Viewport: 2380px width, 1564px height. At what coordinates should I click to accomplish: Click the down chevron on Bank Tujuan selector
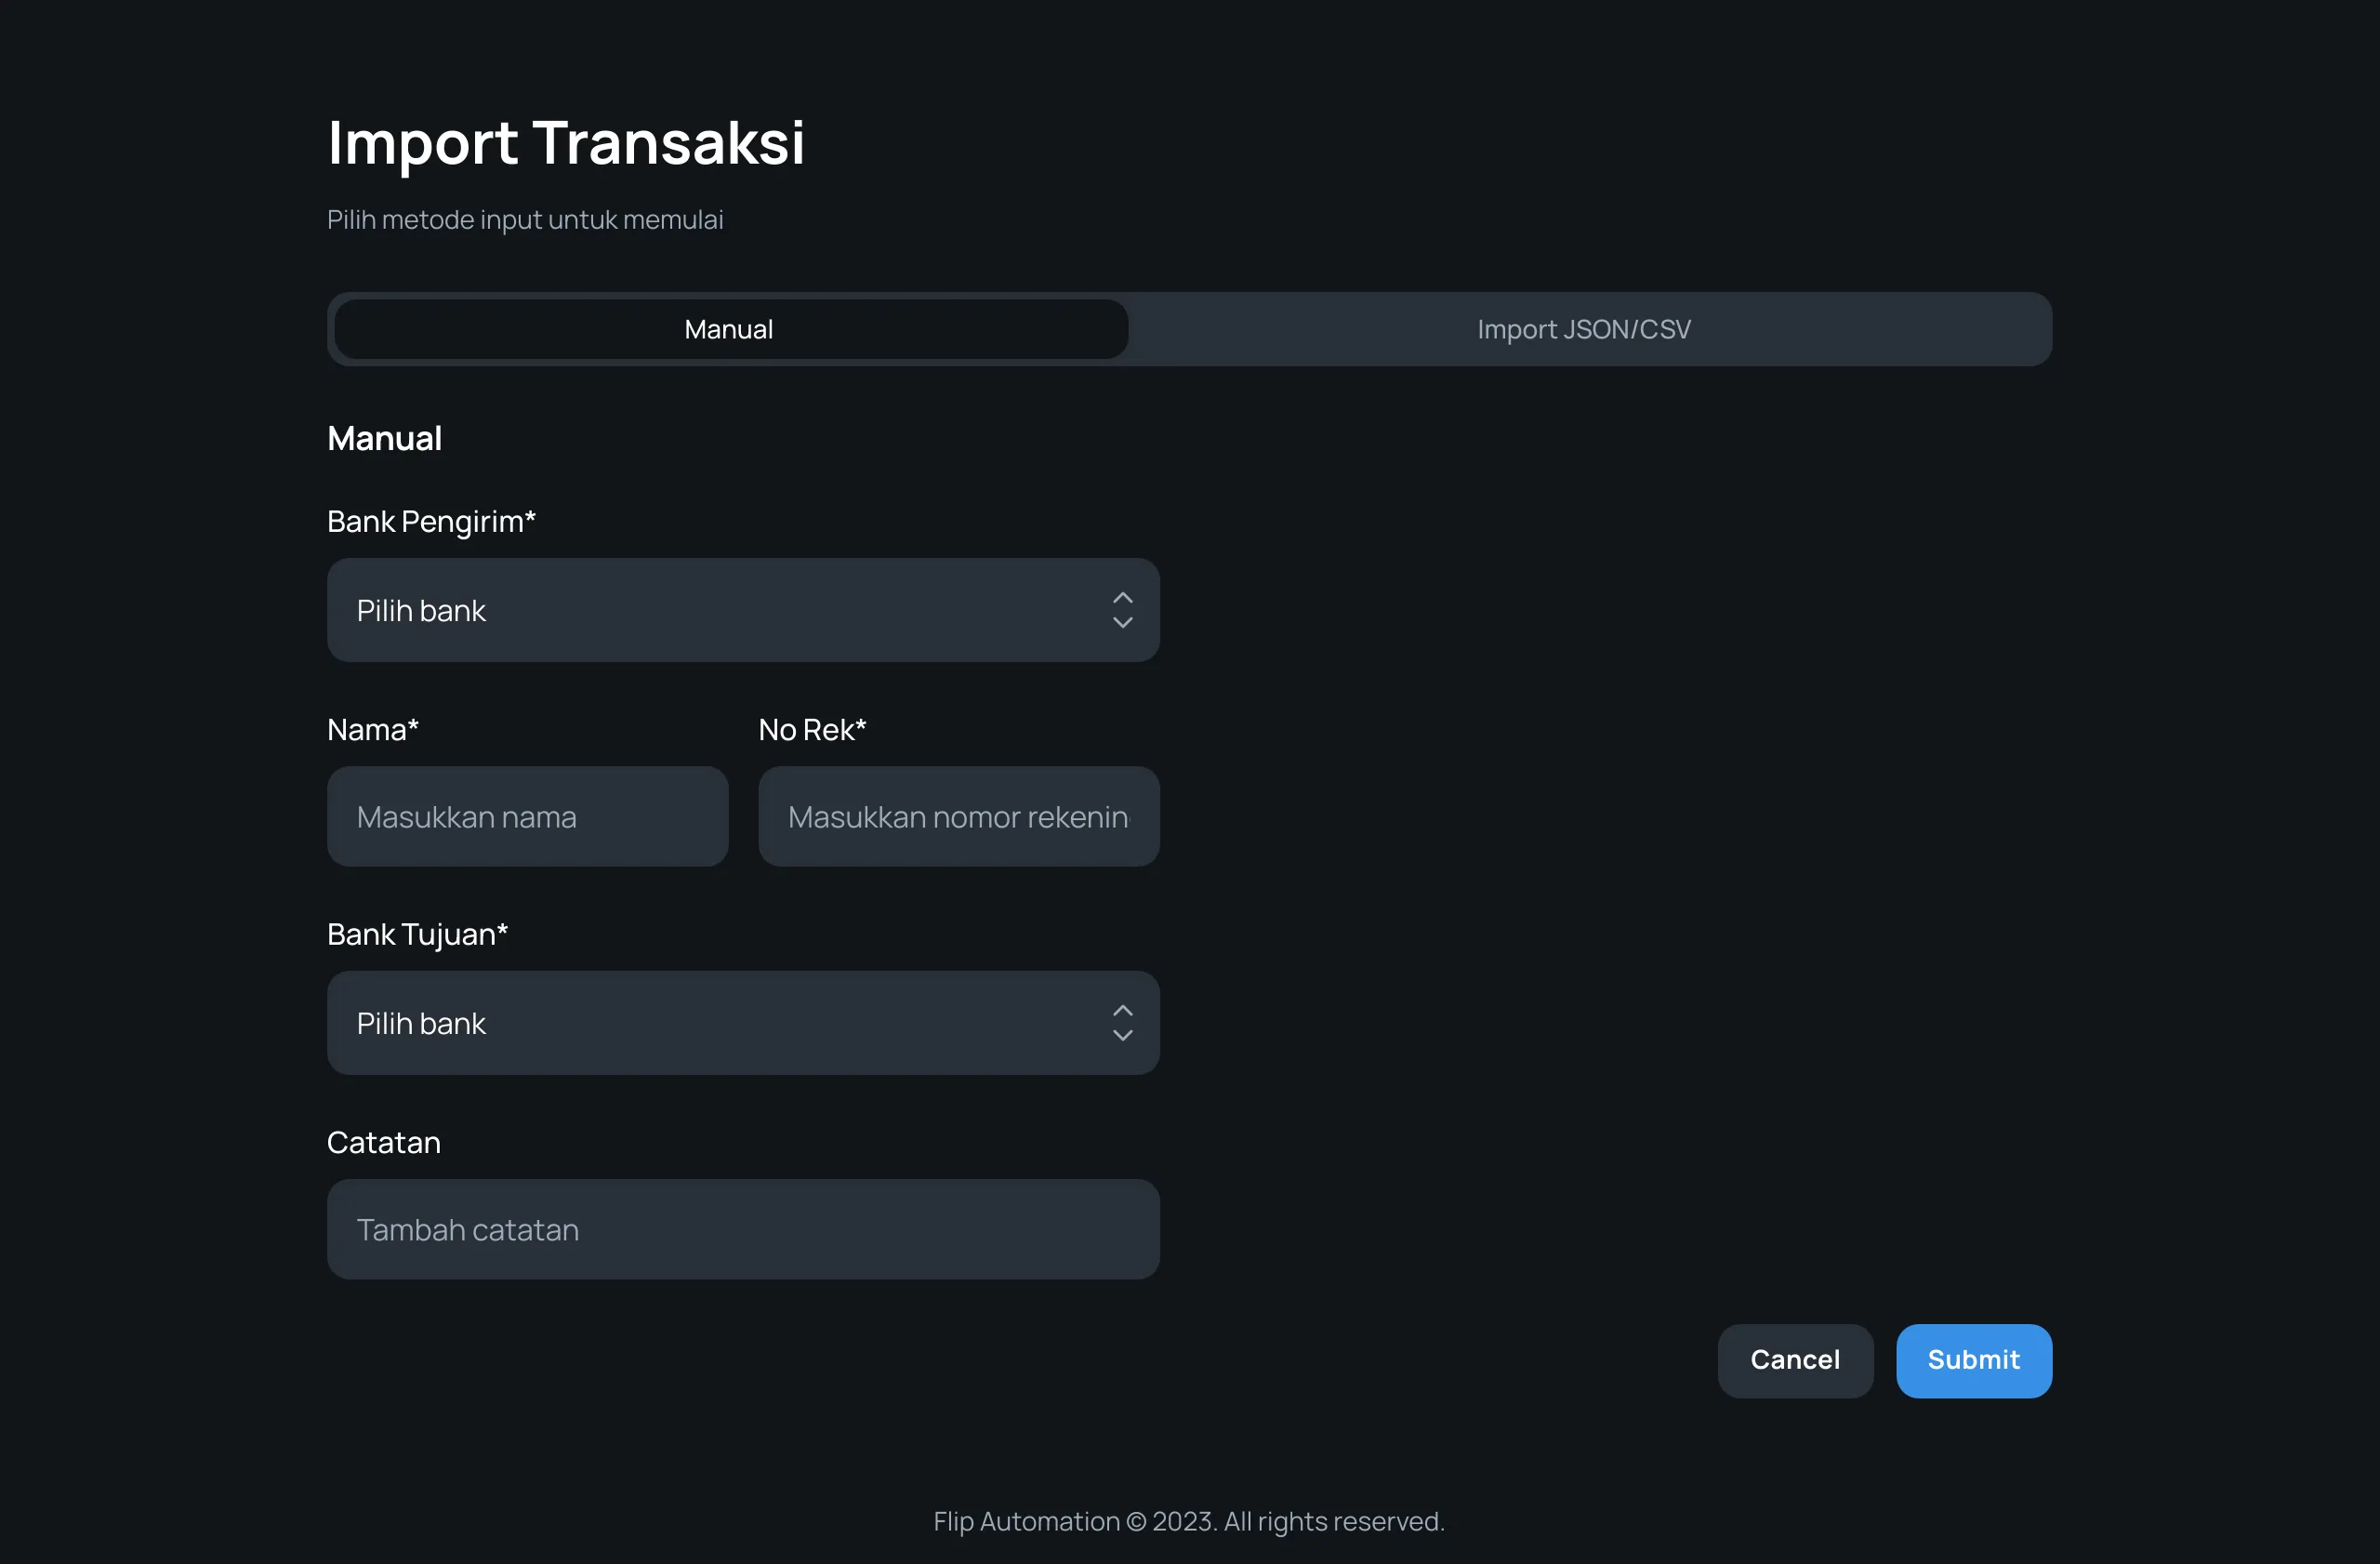click(1122, 1038)
